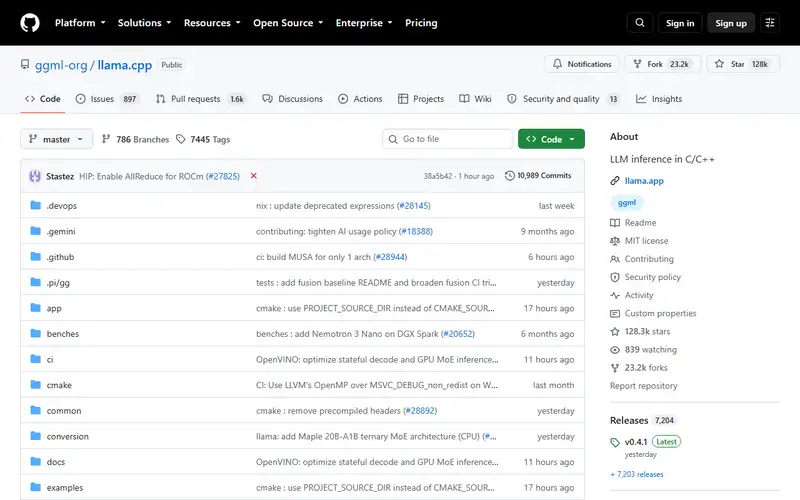Open the Wiki tab

pyautogui.click(x=475, y=99)
